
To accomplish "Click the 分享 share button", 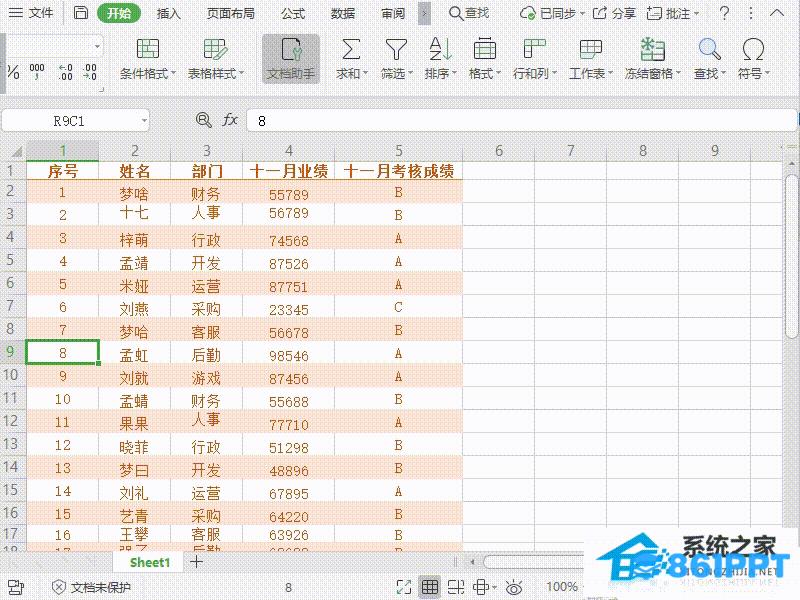I will pos(614,13).
